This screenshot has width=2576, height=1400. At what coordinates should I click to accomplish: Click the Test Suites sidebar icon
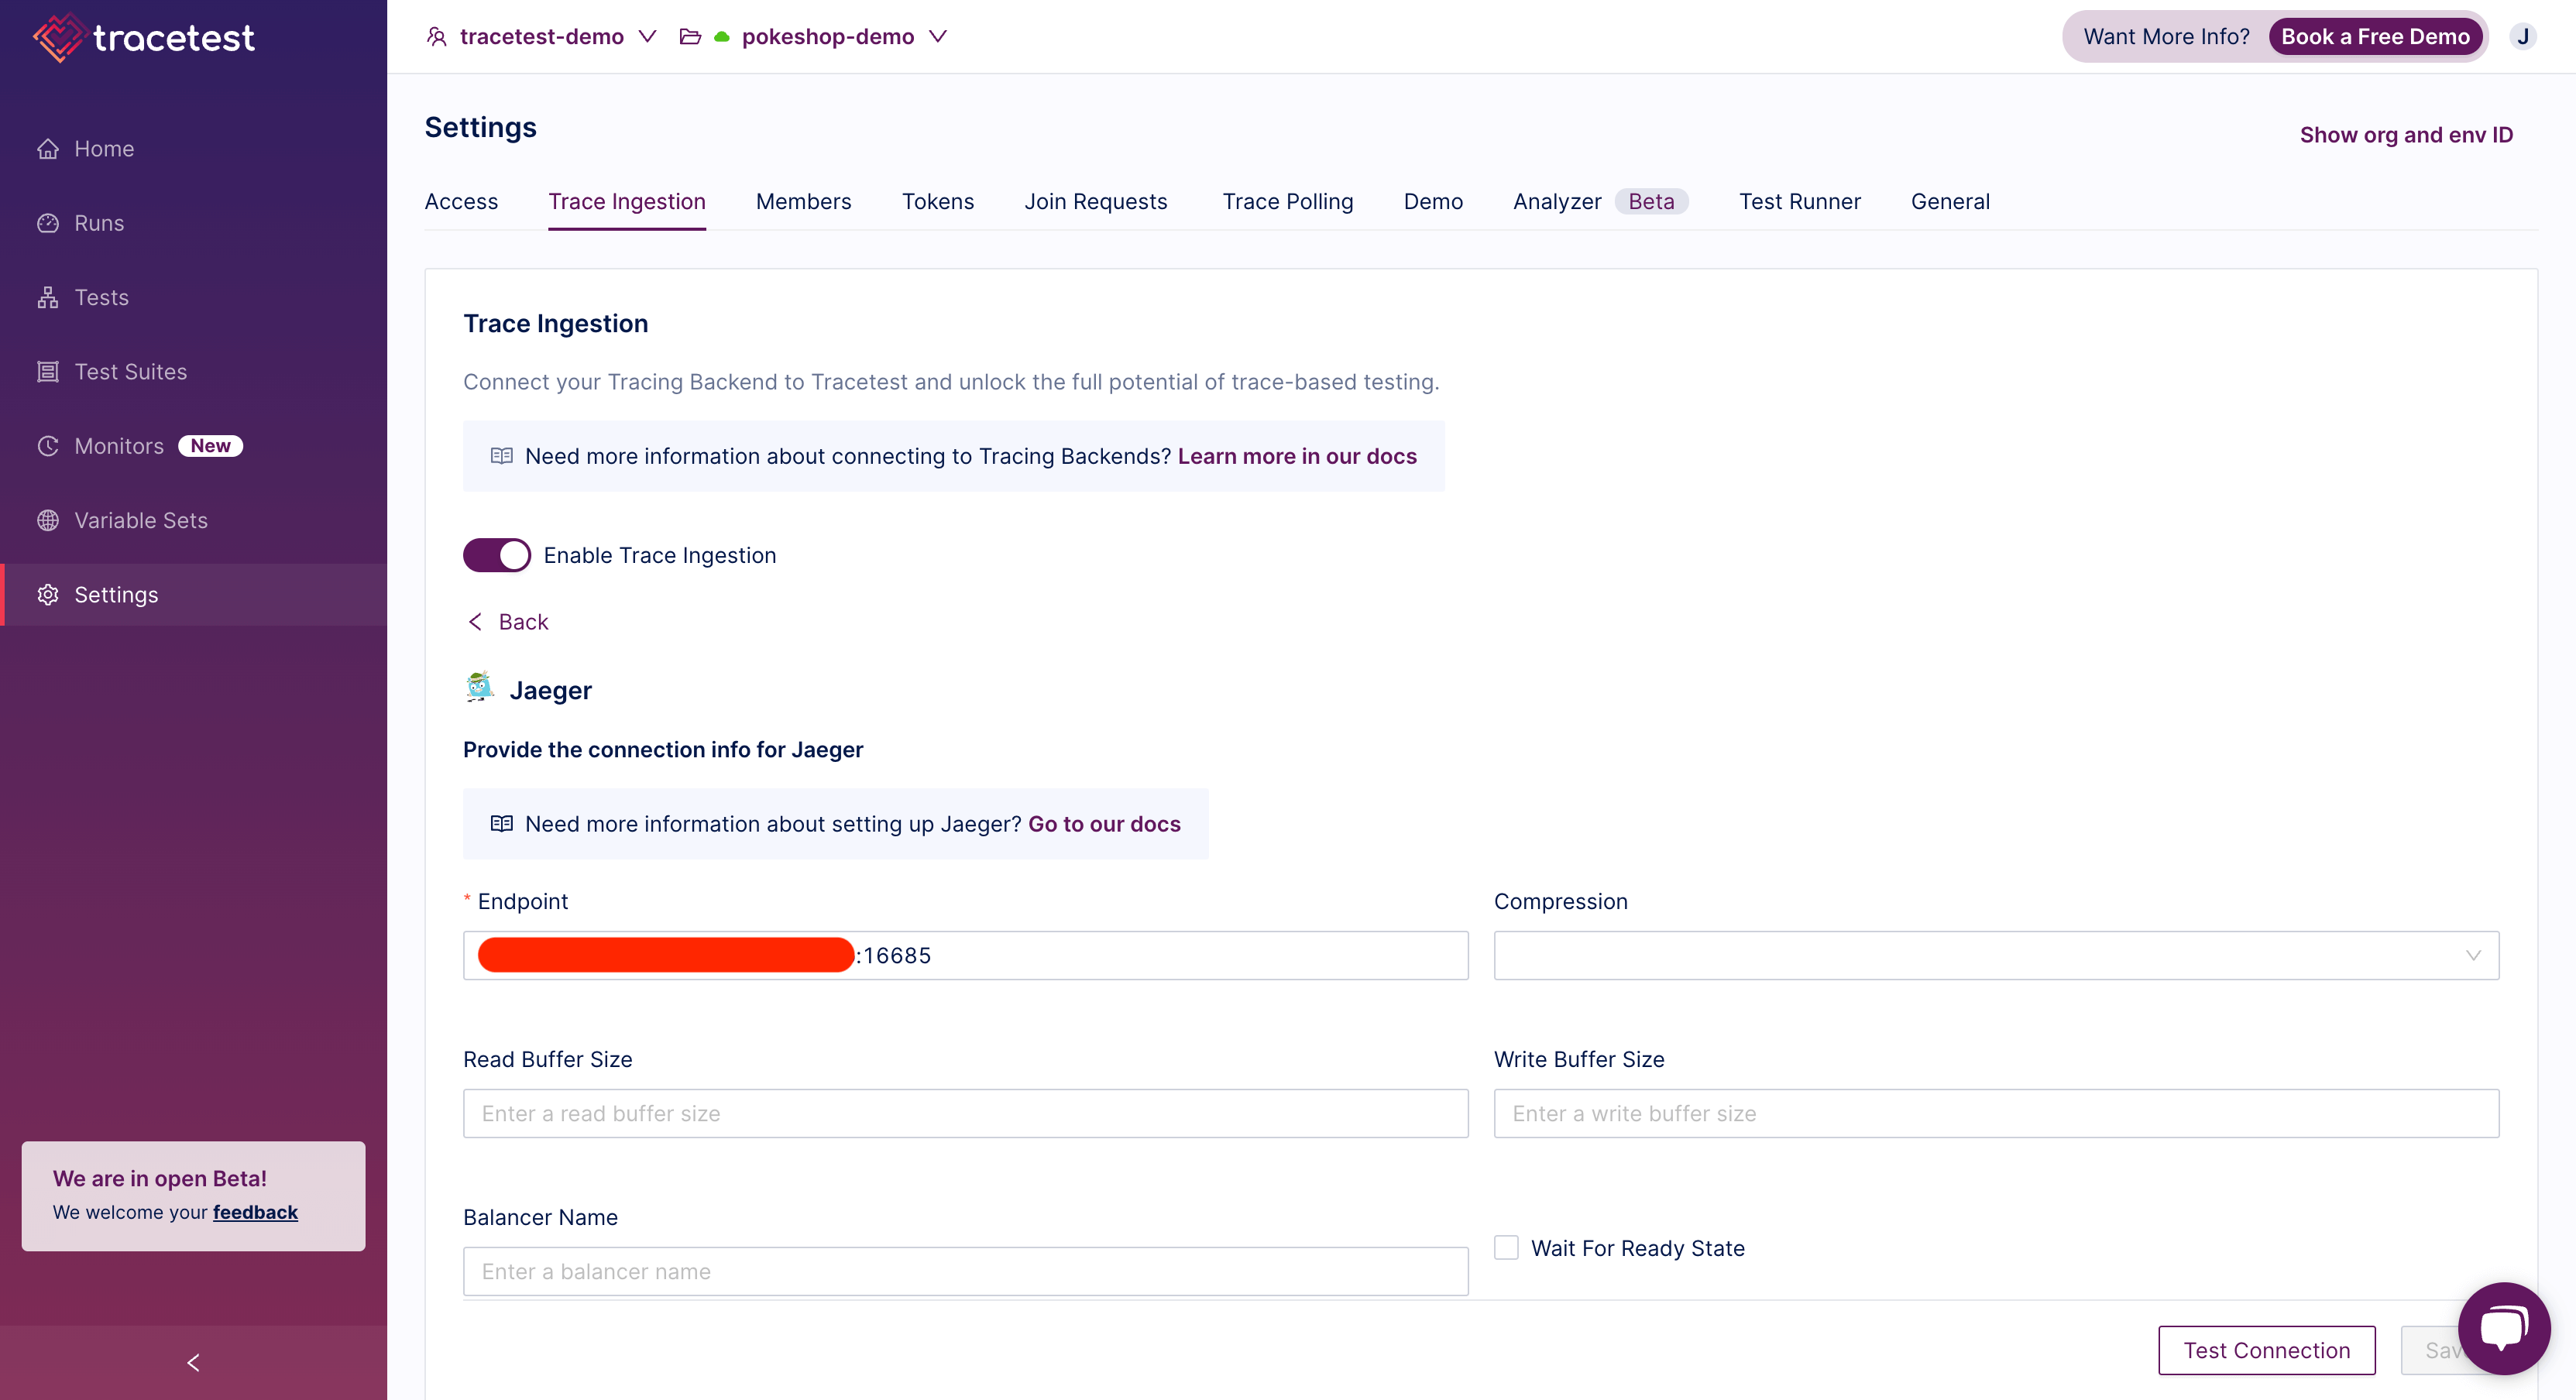[48, 371]
